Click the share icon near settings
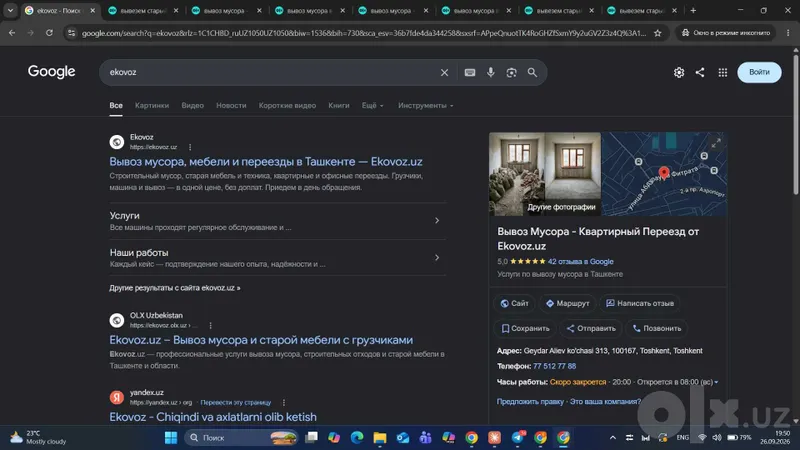The width and height of the screenshot is (800, 450). (700, 72)
